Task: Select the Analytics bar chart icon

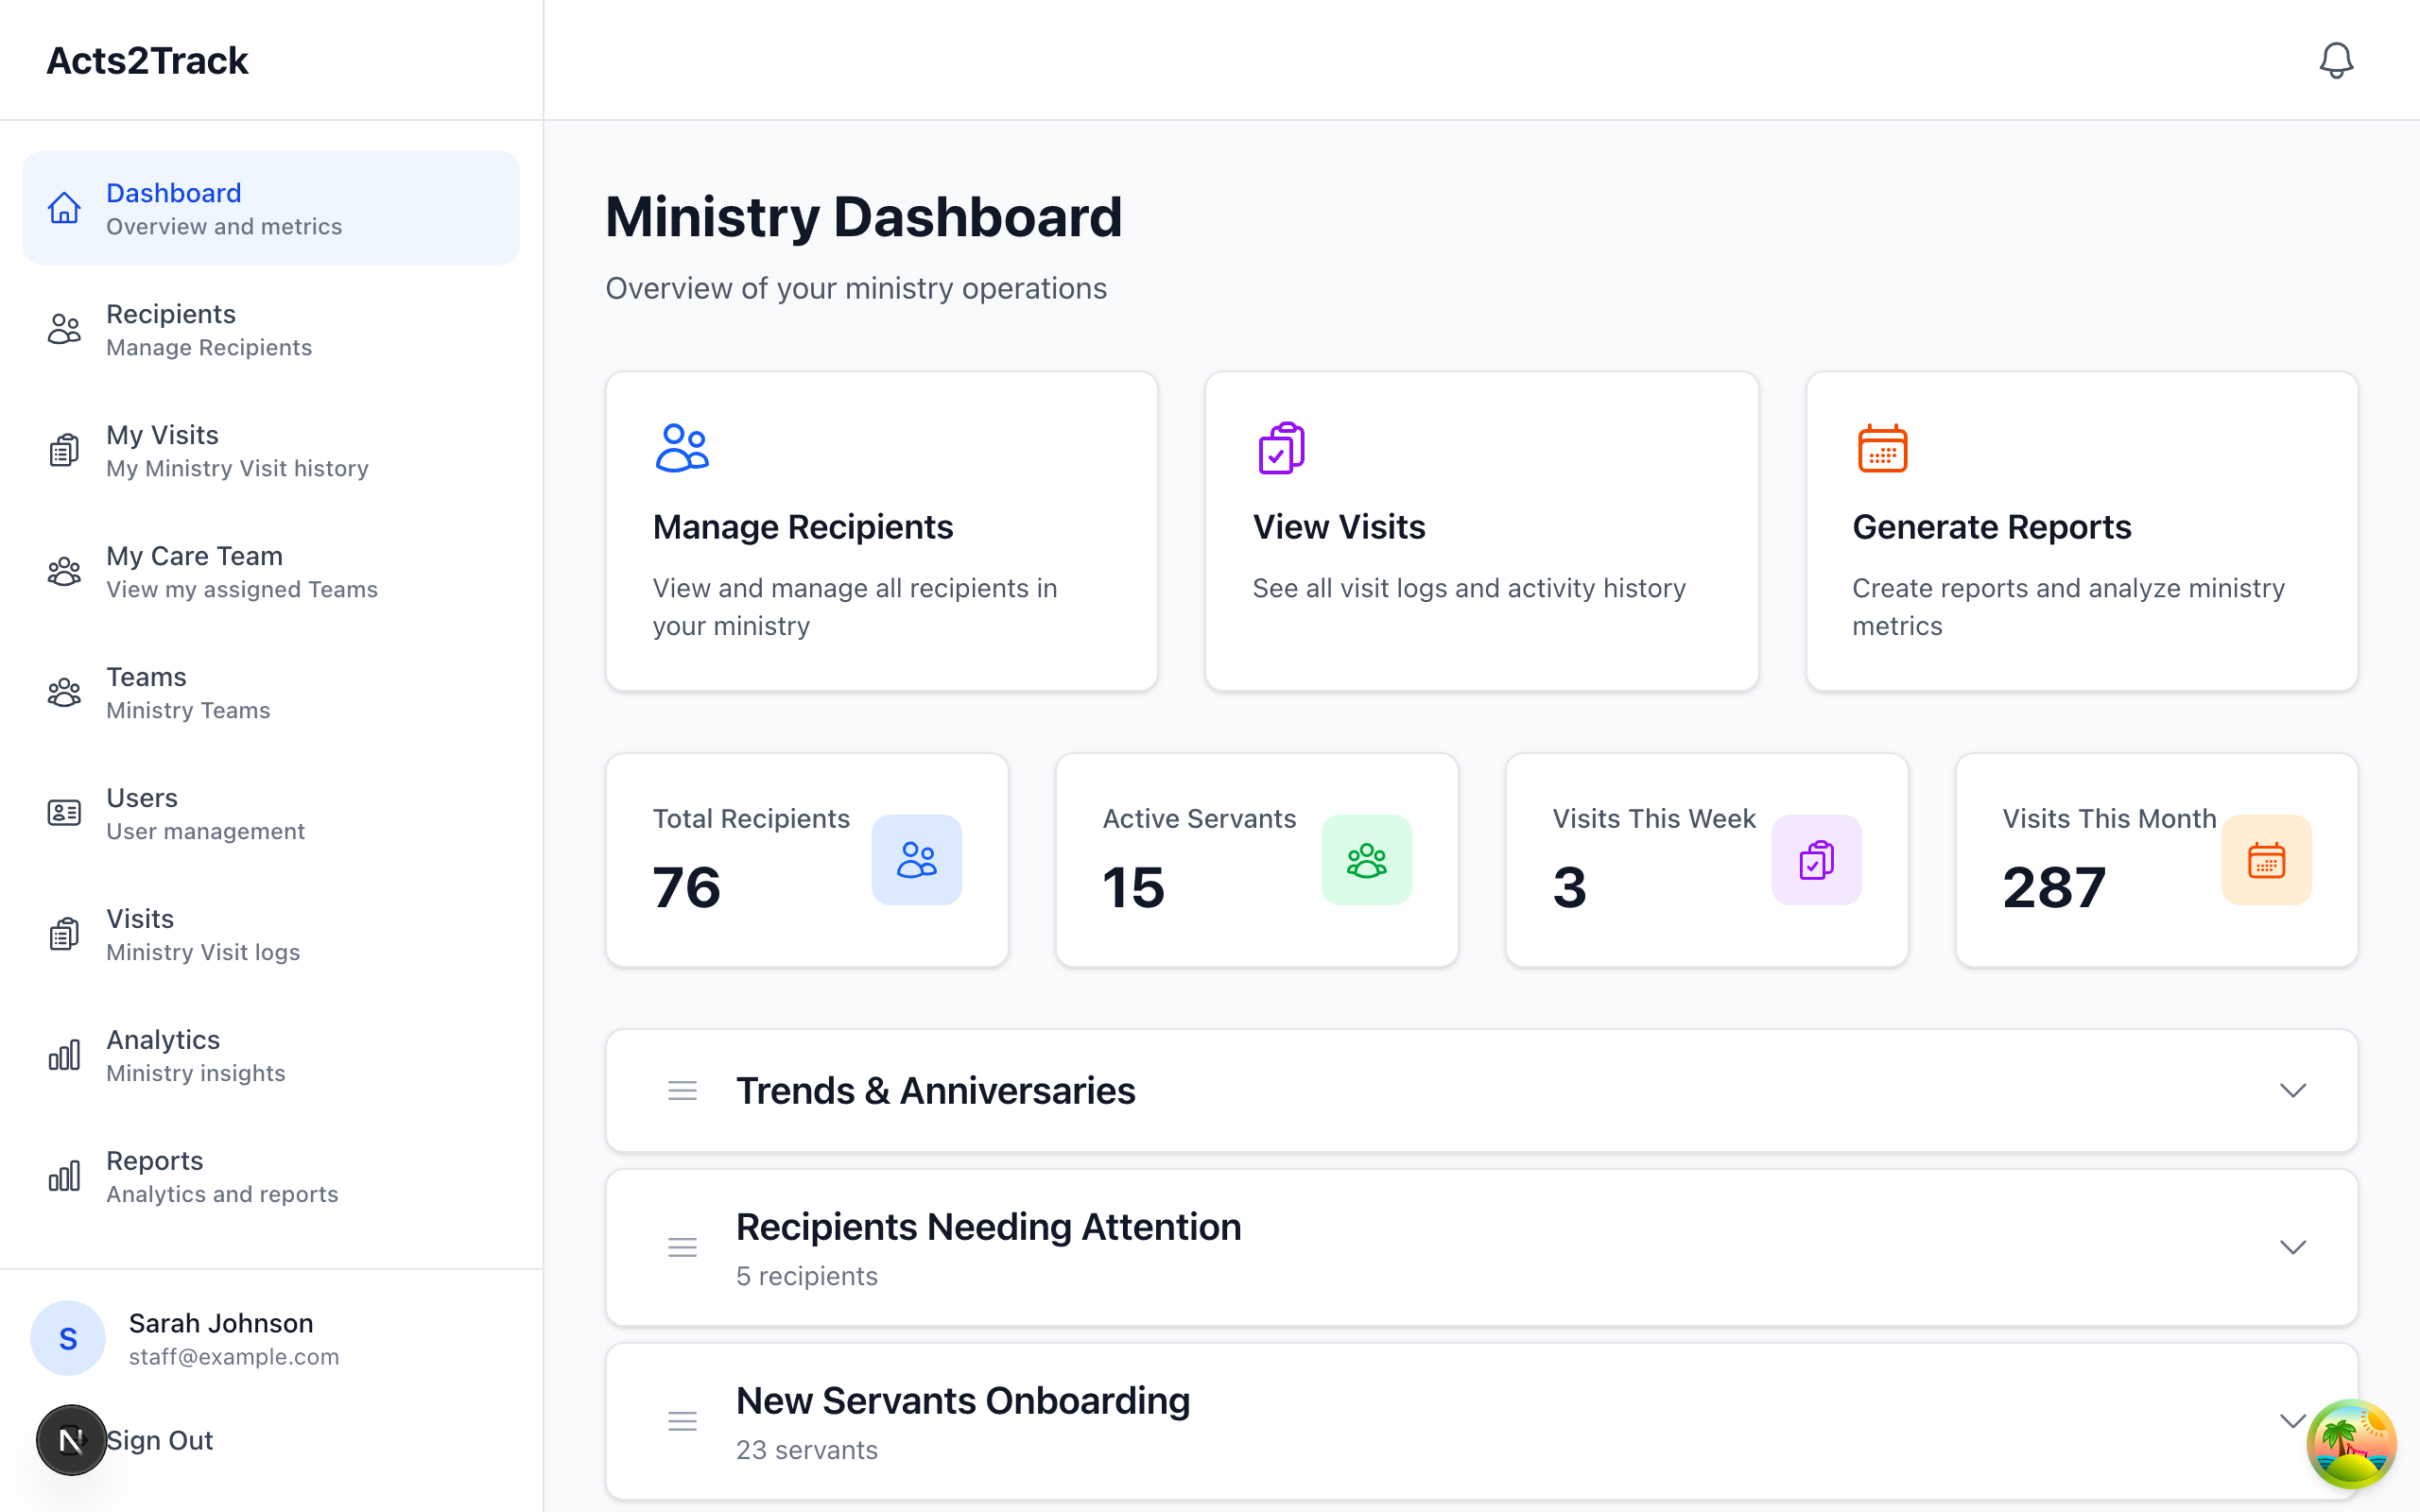Action: click(64, 1054)
